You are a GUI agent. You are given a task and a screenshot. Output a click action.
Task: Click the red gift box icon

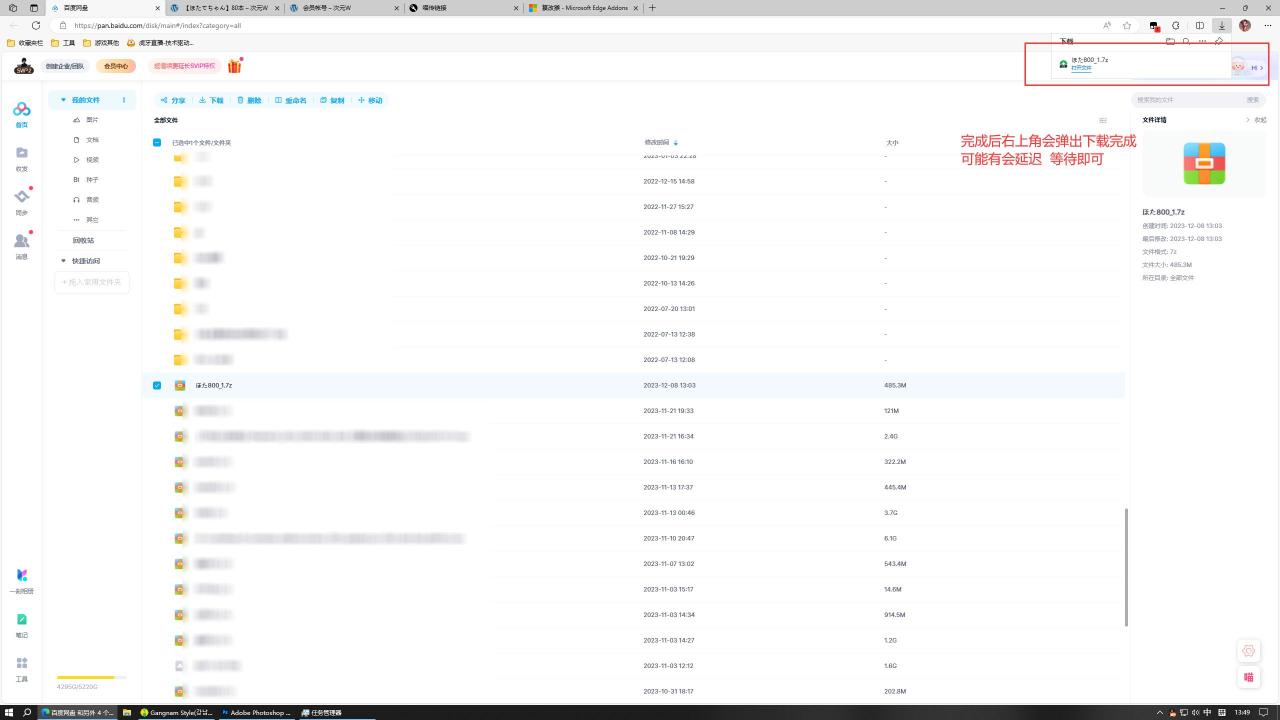[x=235, y=66]
